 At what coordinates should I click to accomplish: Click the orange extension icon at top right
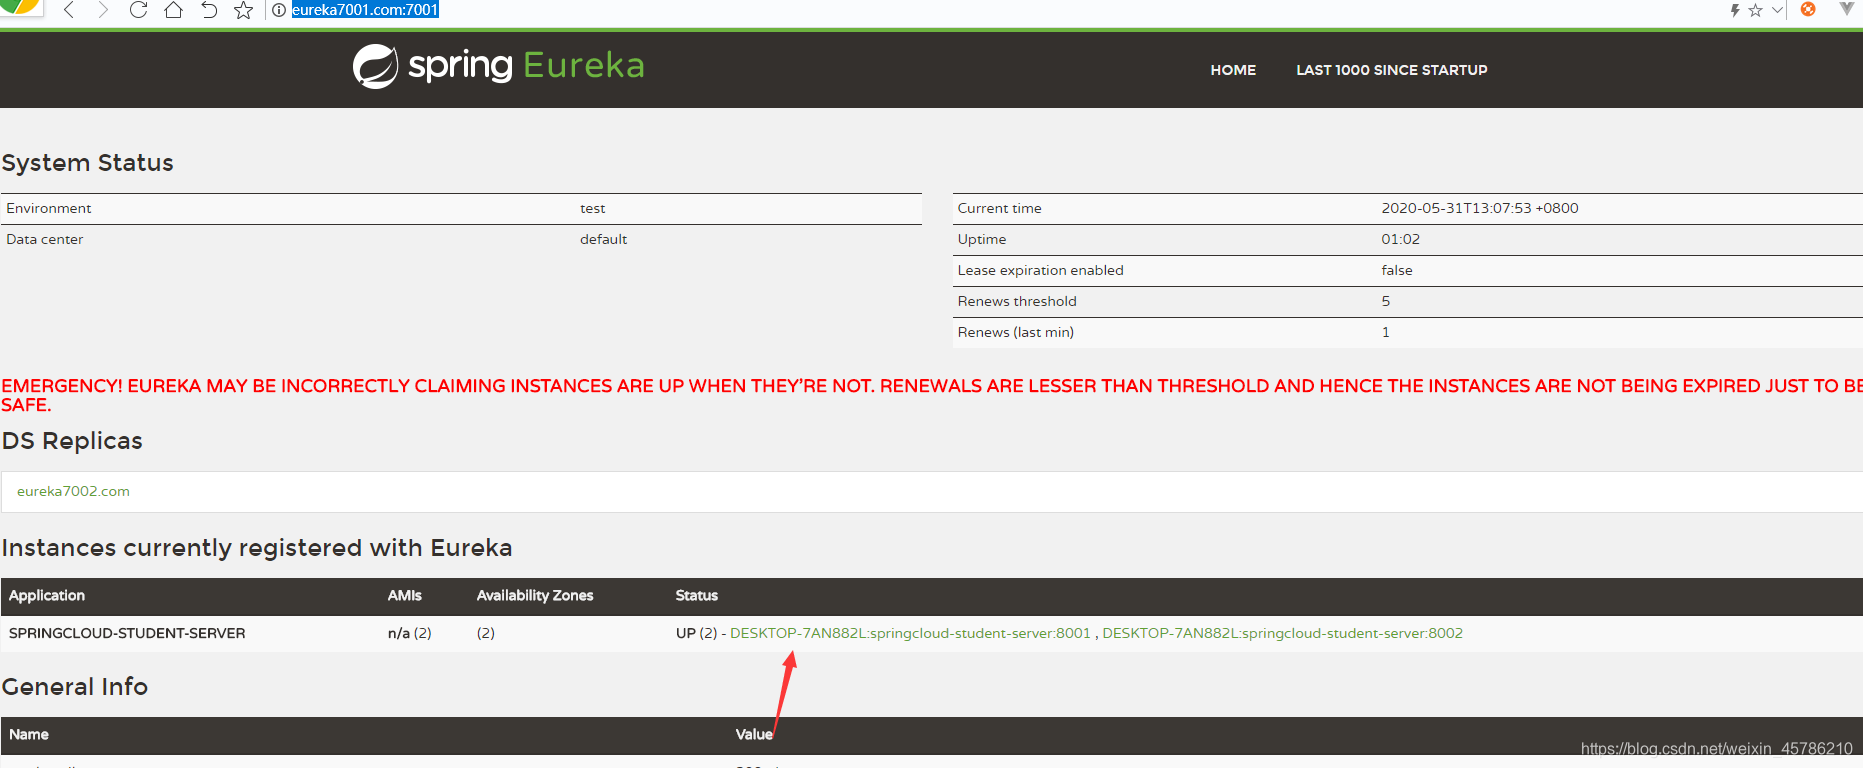pyautogui.click(x=1808, y=9)
